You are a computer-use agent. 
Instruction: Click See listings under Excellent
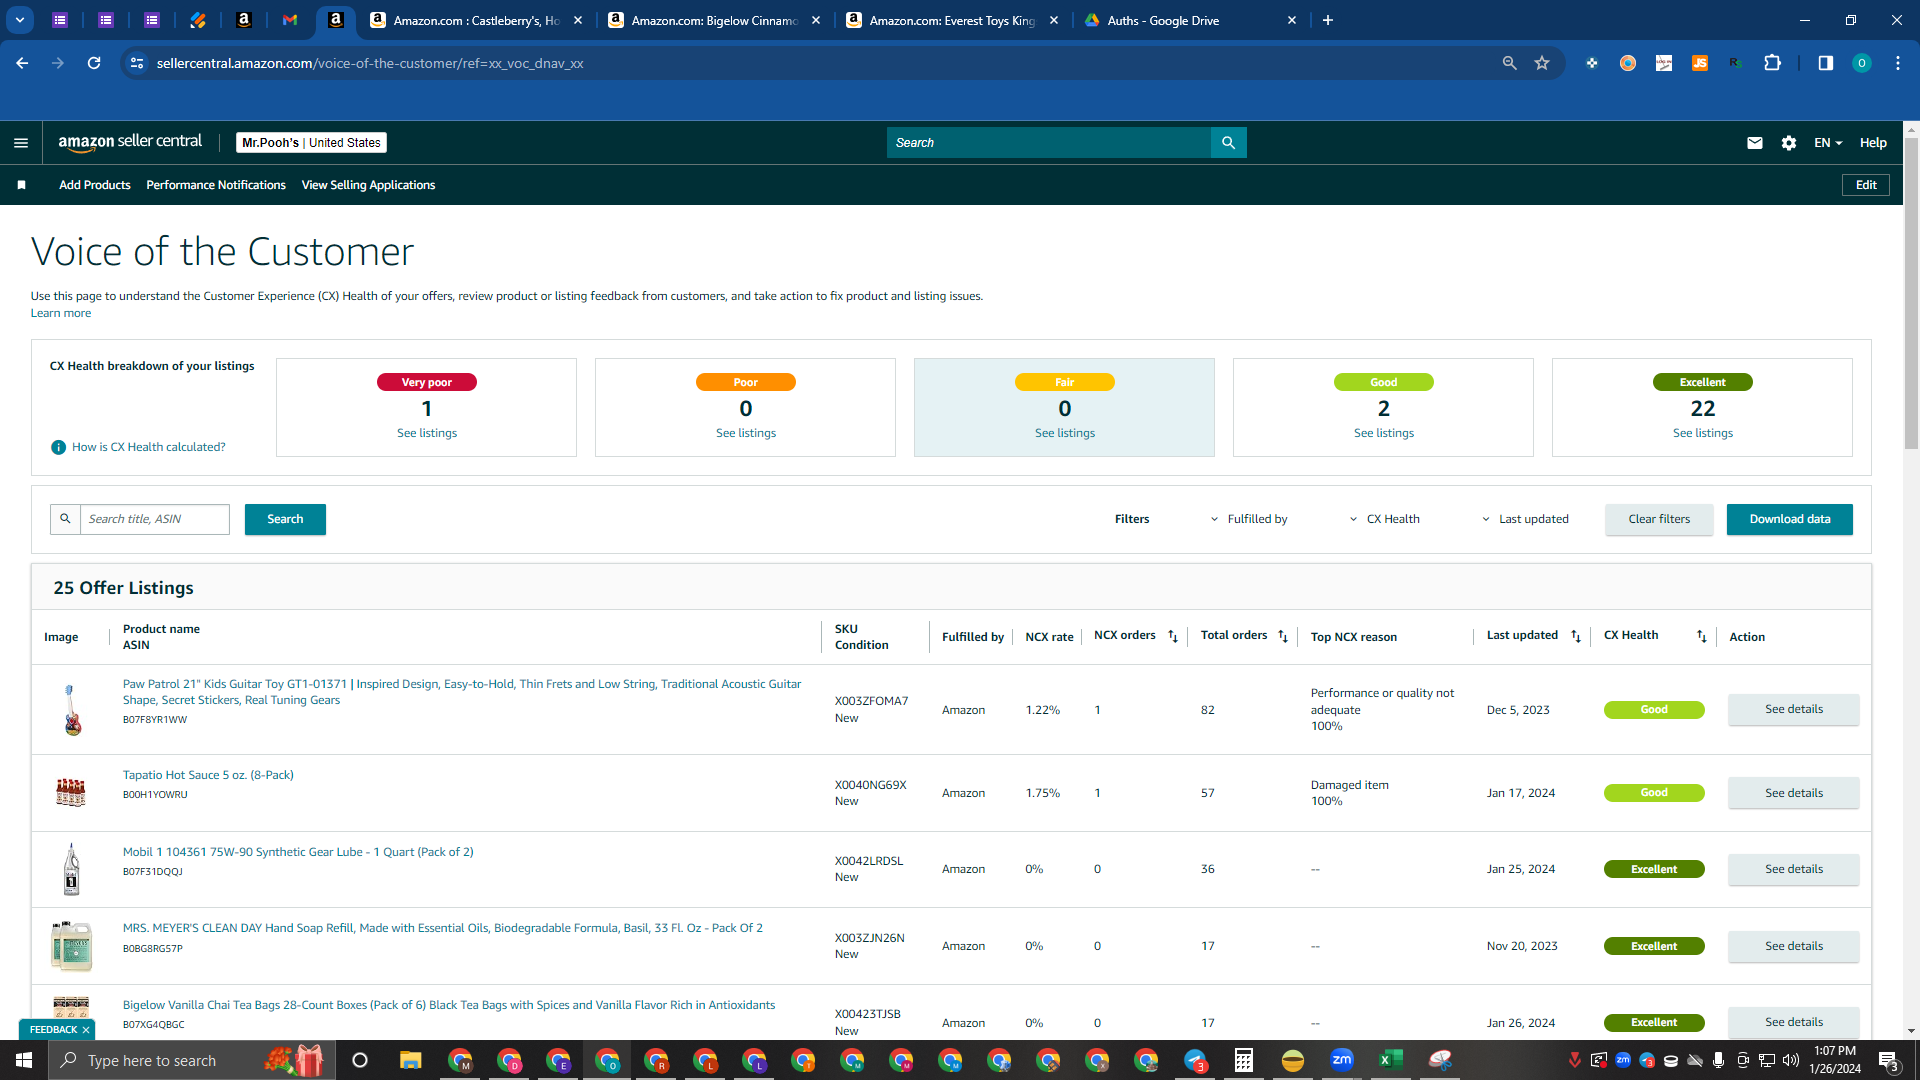click(x=1702, y=433)
